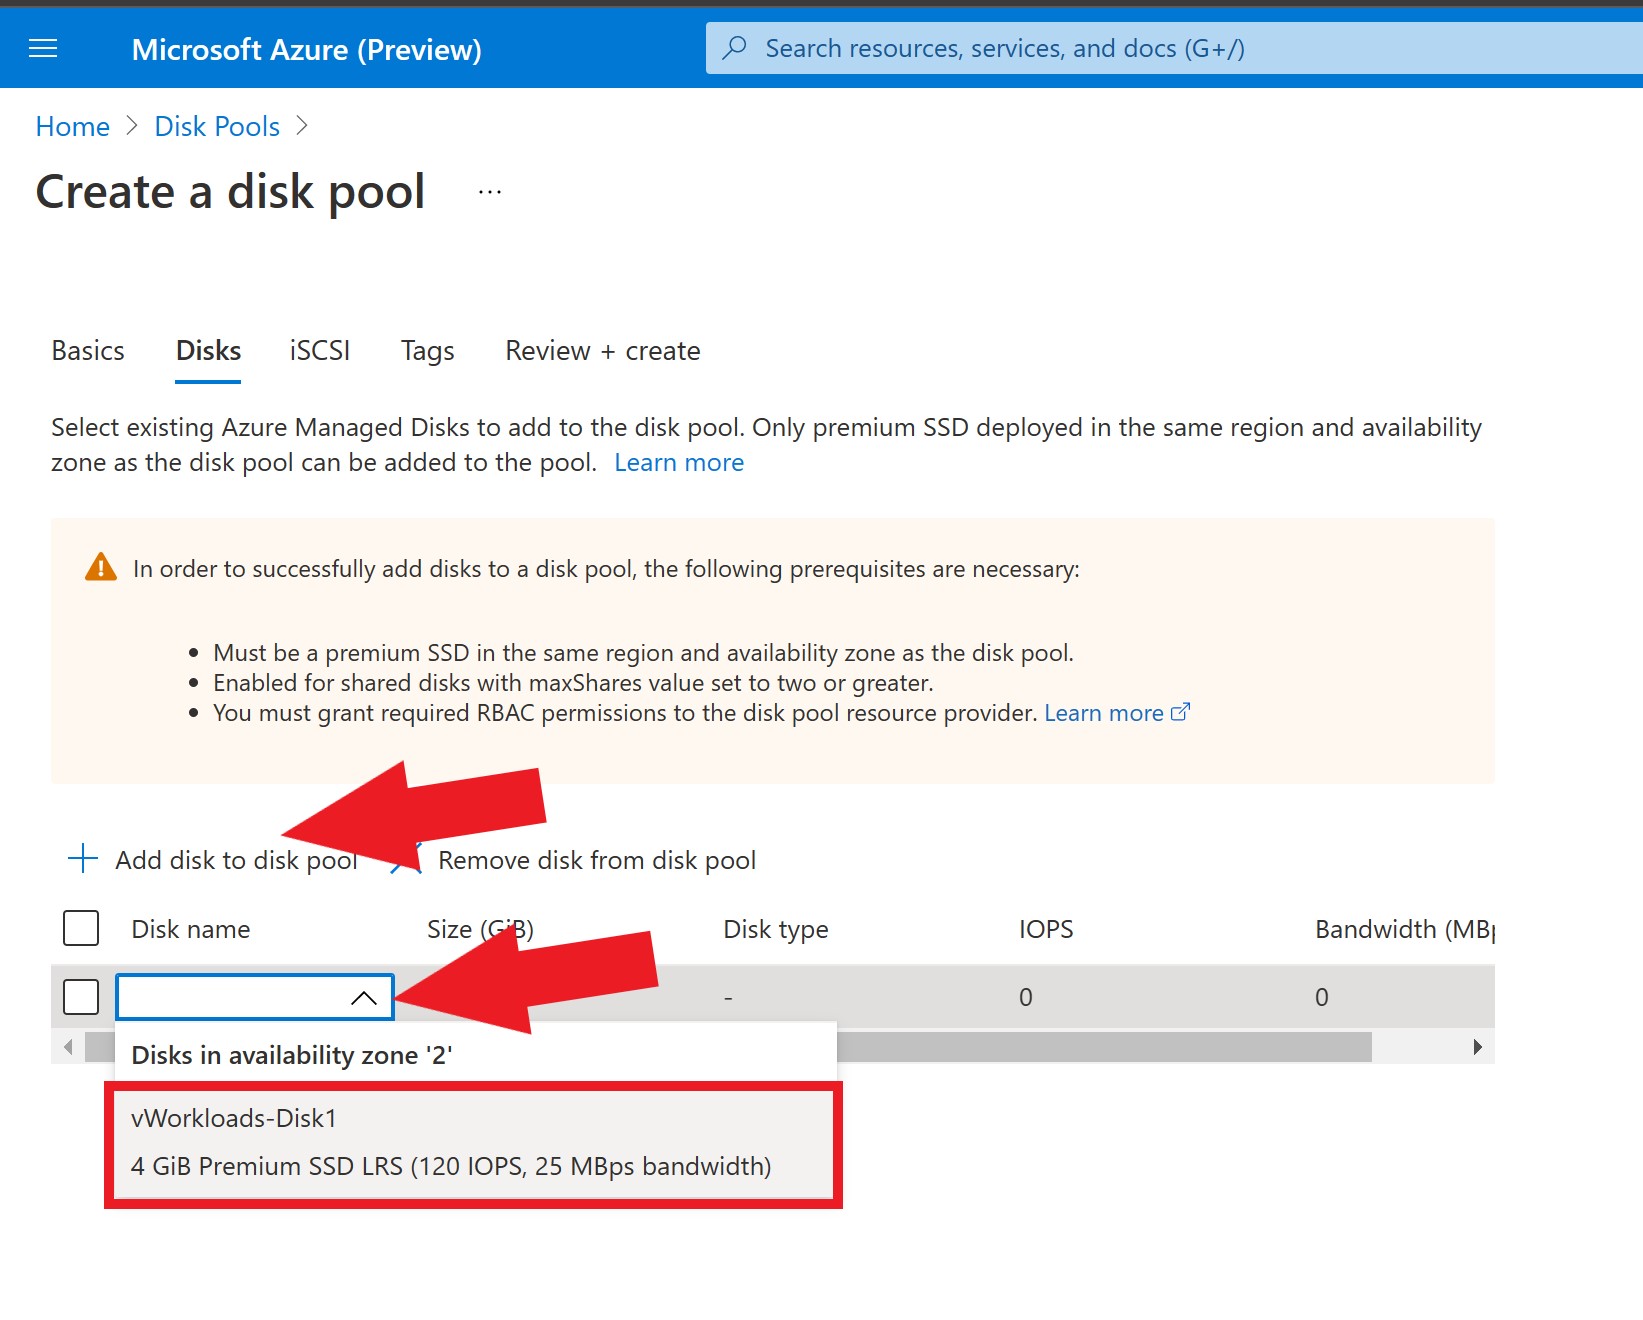
Task: Click the plus icon to add a disk
Action: pos(82,858)
